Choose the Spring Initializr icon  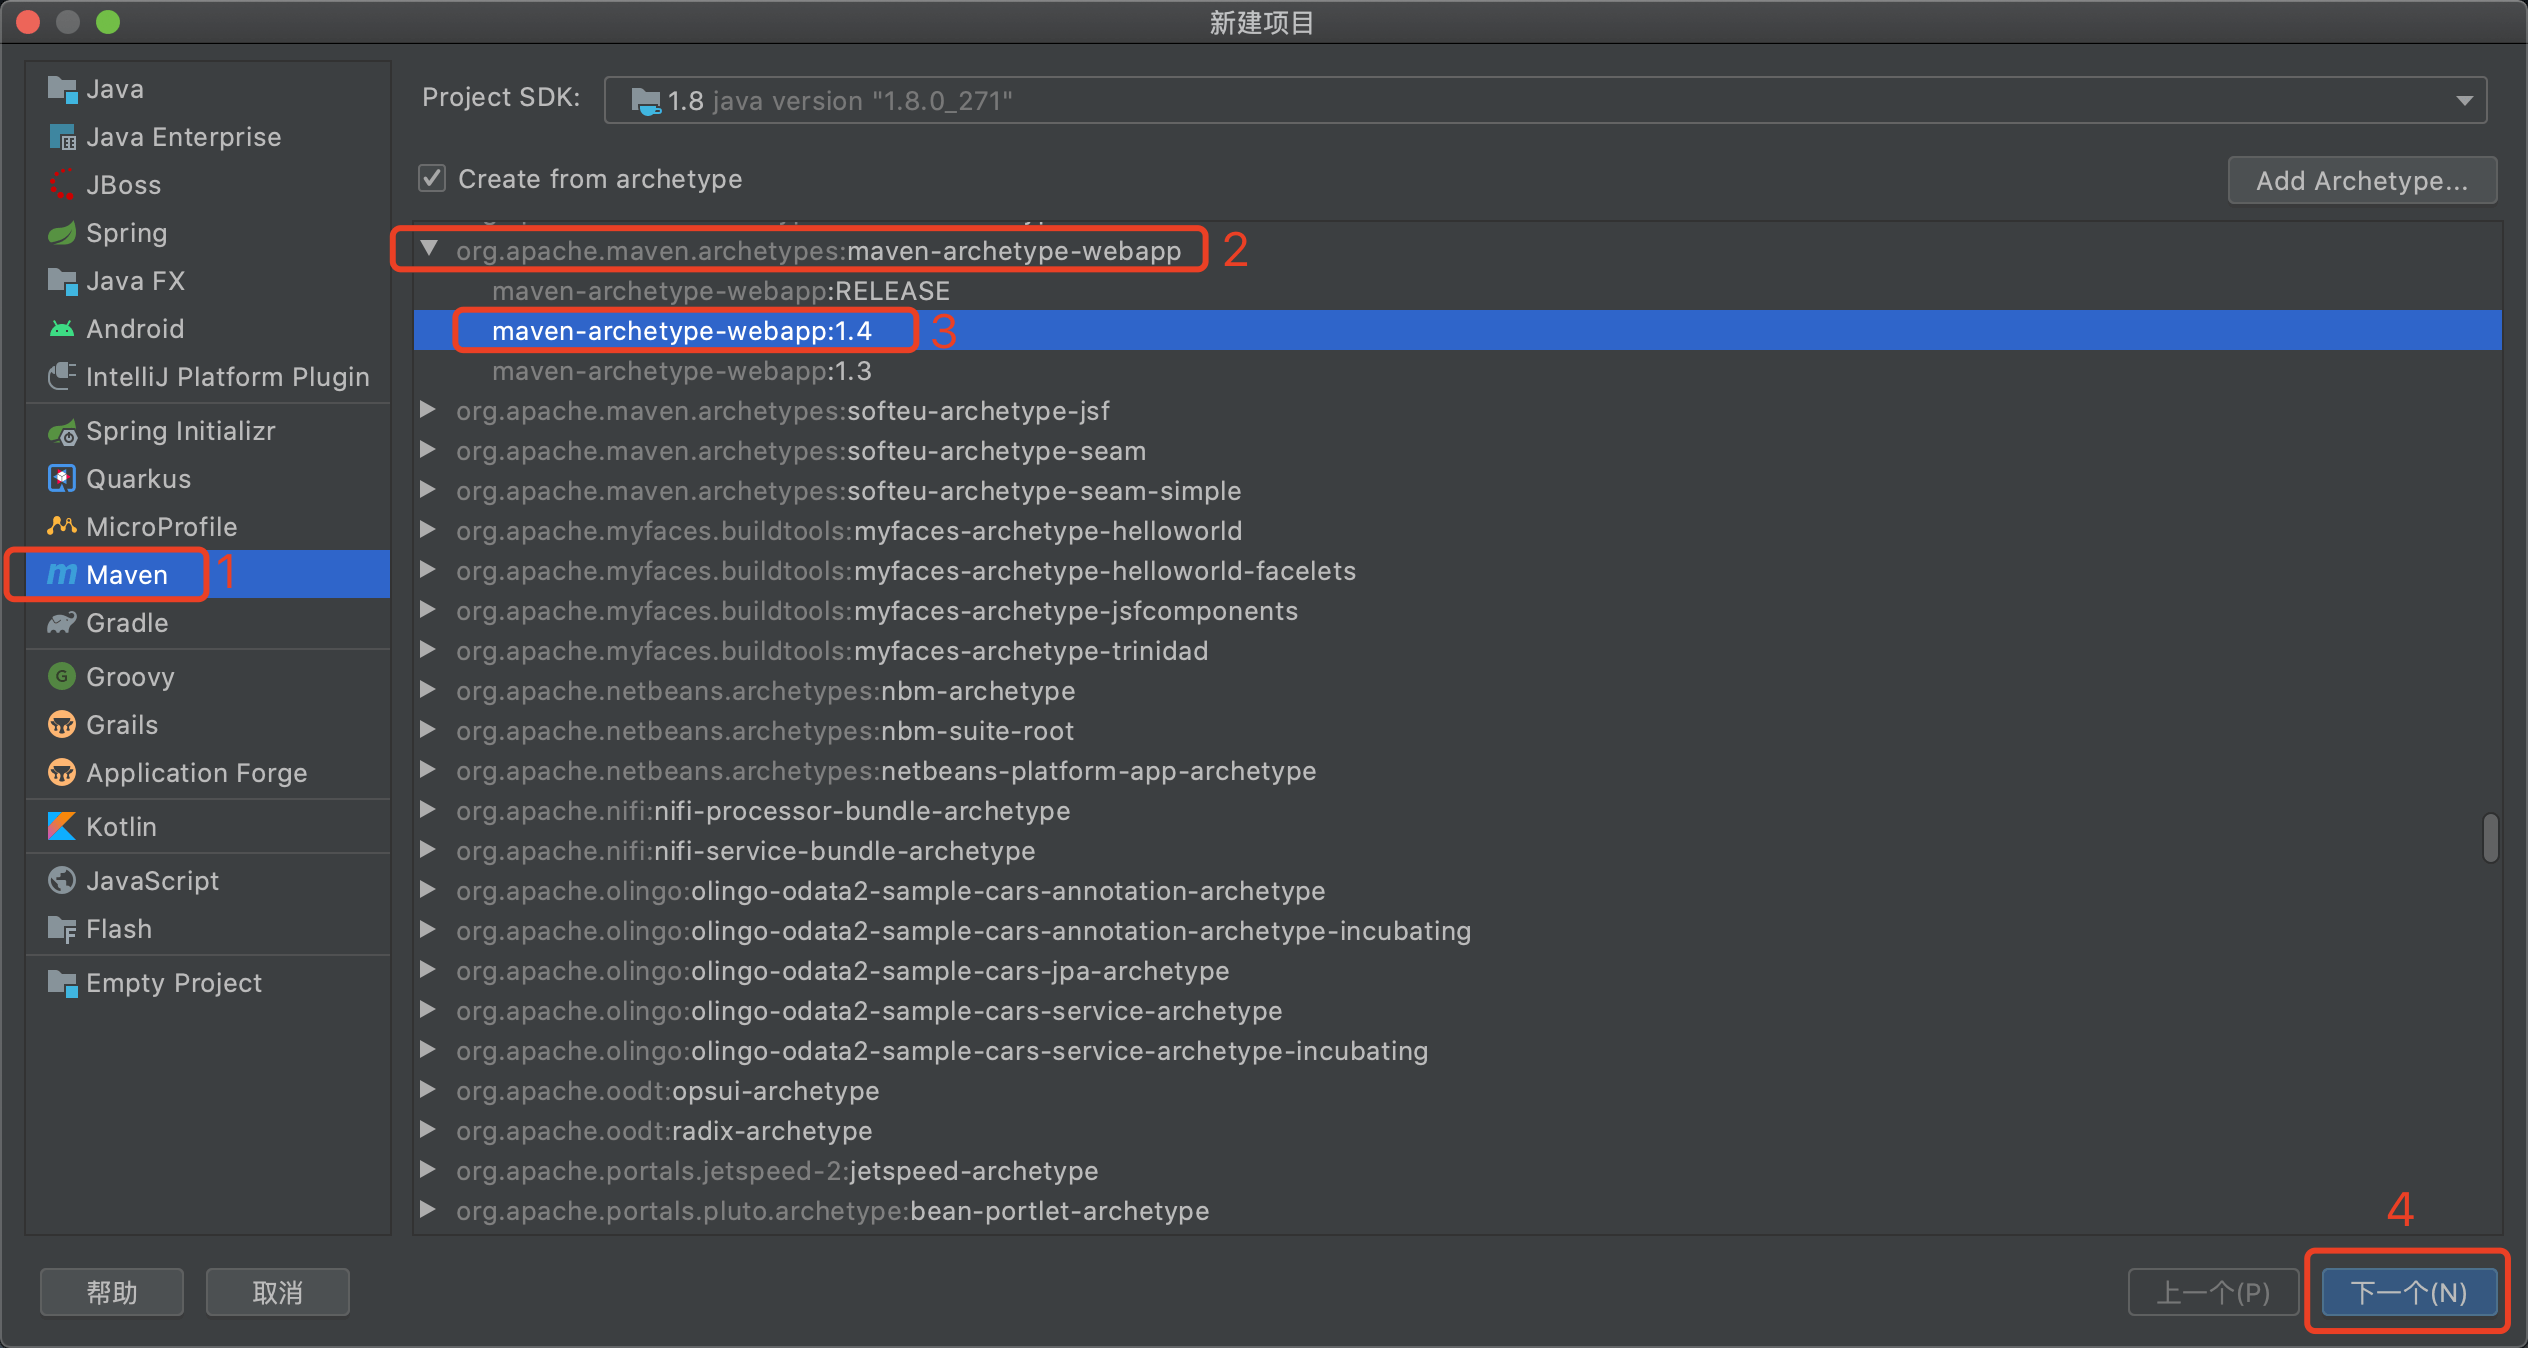[x=62, y=431]
